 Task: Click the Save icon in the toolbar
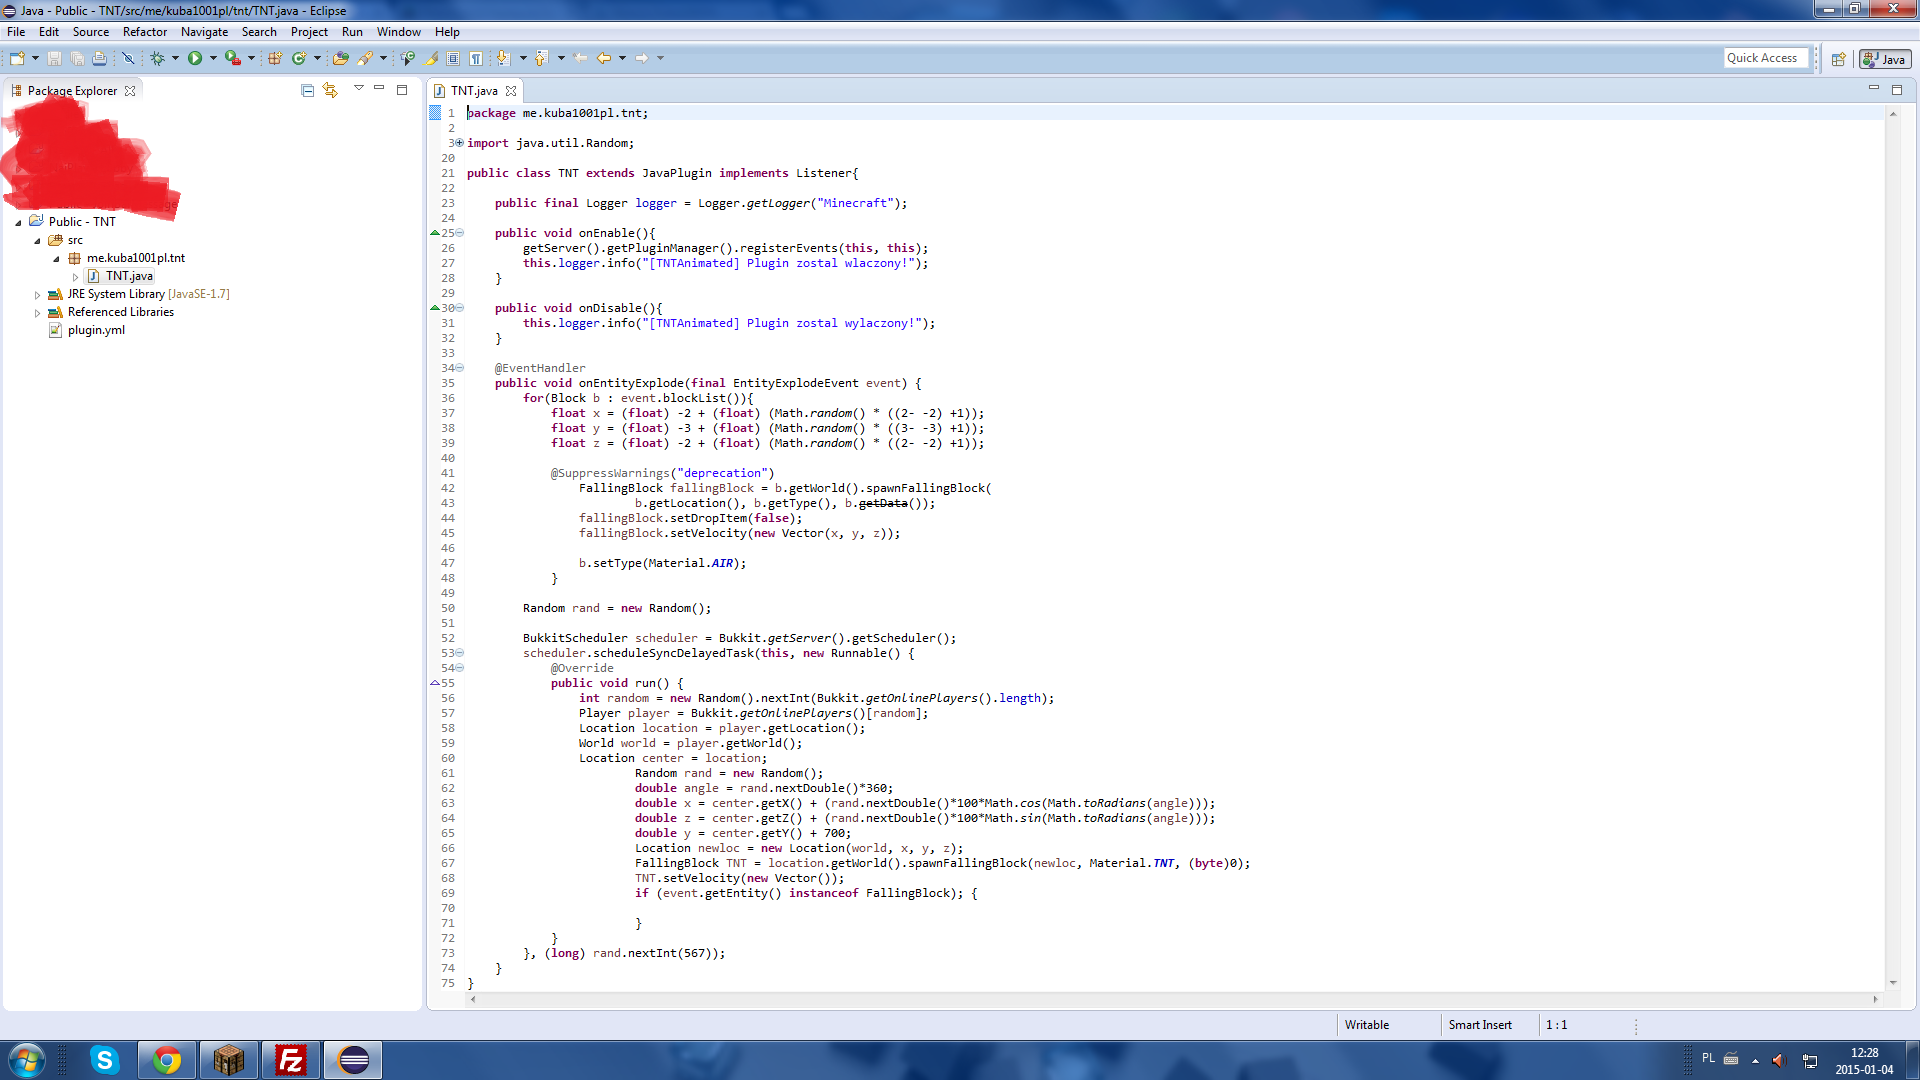(x=54, y=58)
